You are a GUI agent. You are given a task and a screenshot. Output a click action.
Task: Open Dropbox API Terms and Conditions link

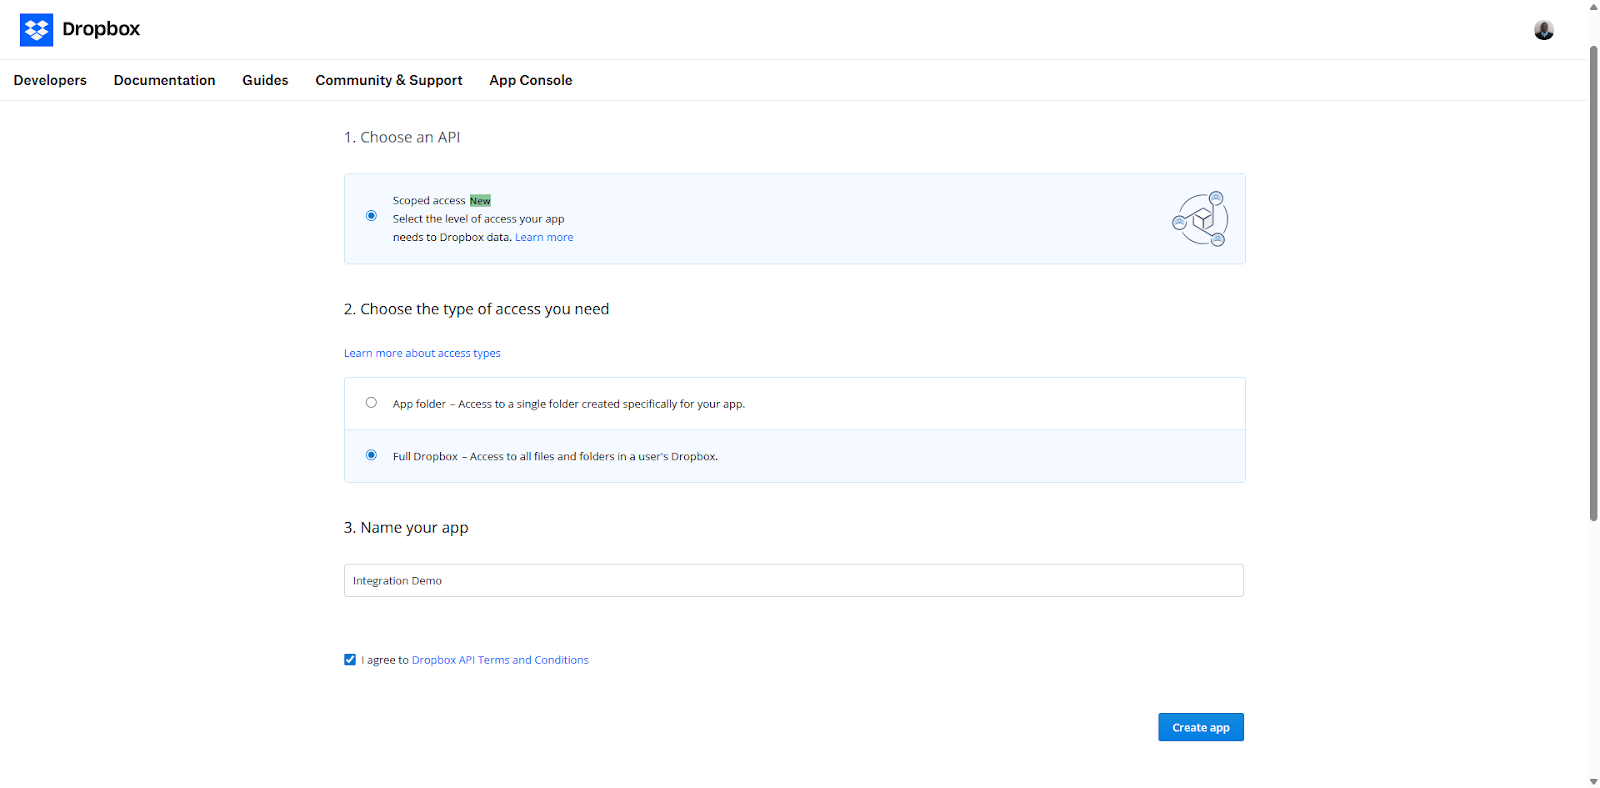(500, 660)
